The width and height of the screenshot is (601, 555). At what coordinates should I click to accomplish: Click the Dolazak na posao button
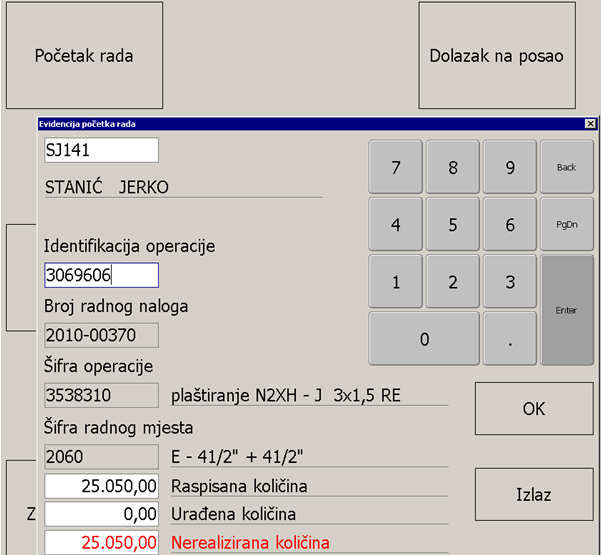tap(496, 55)
